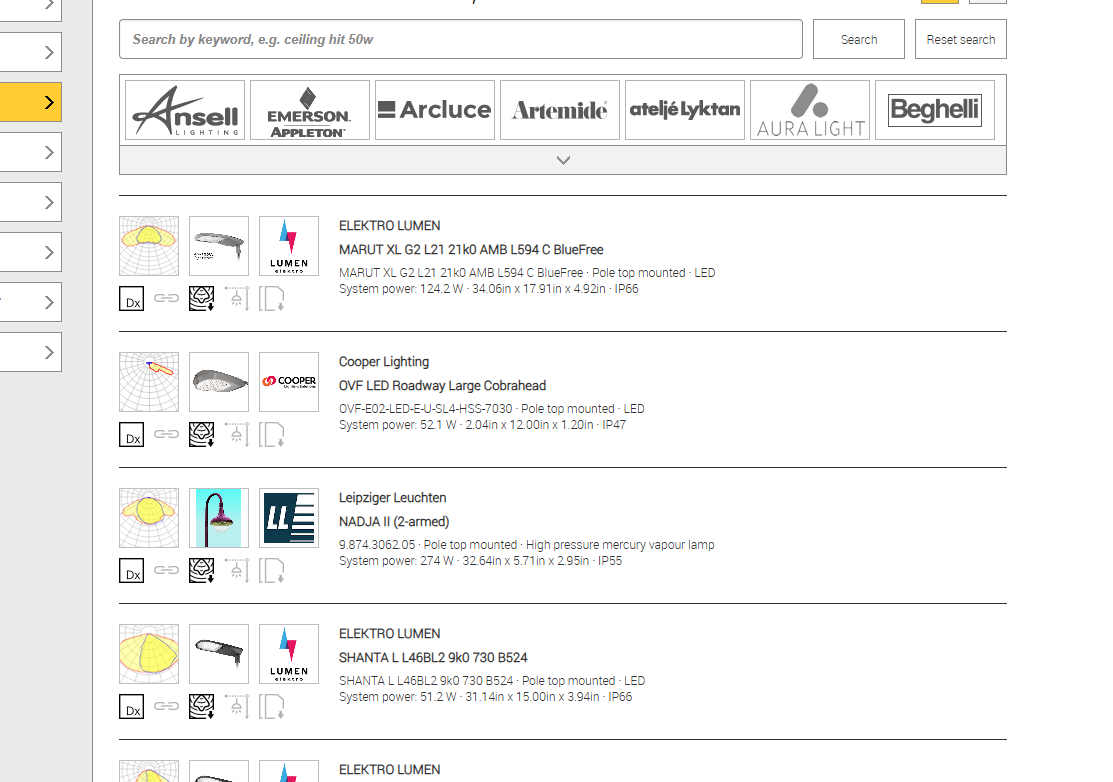Open SHANTA L L46BL2 9k0 730 B524 product
The width and height of the screenshot is (1113, 782).
click(433, 658)
